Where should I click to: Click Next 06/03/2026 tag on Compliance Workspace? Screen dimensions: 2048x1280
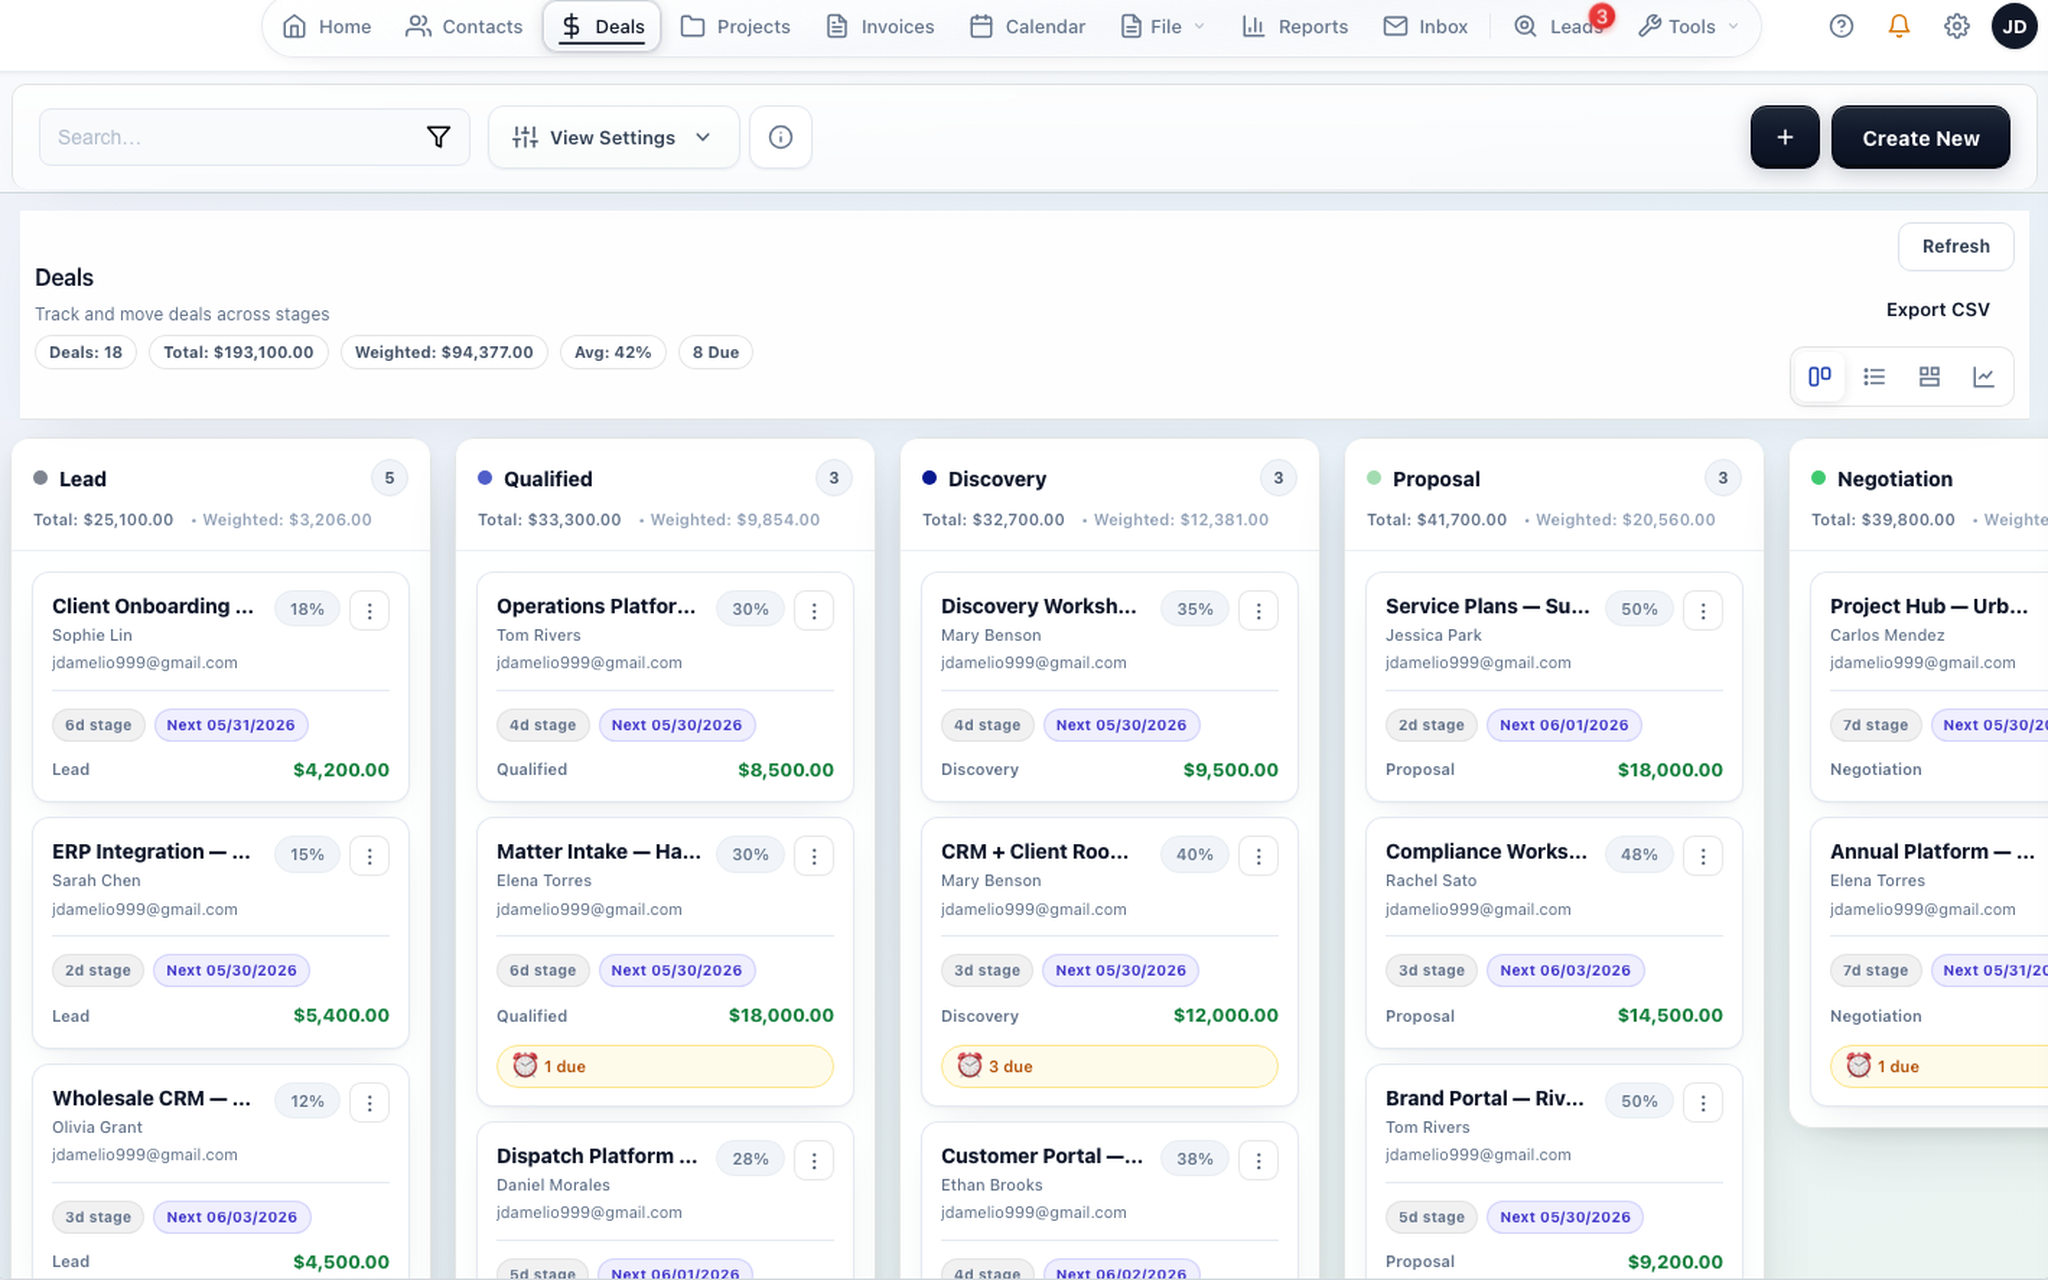(x=1565, y=970)
